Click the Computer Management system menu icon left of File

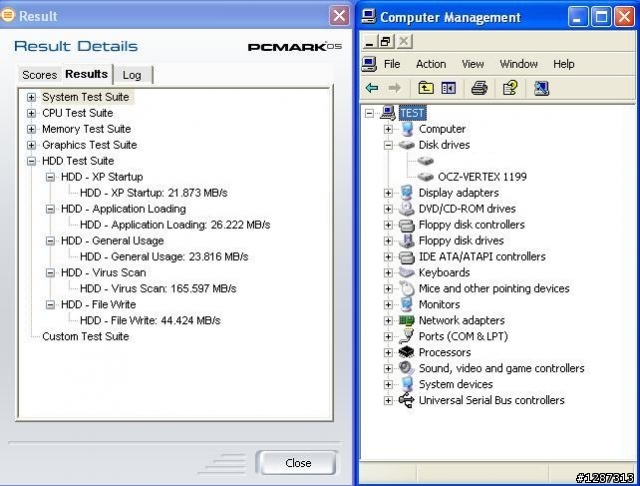(x=369, y=64)
